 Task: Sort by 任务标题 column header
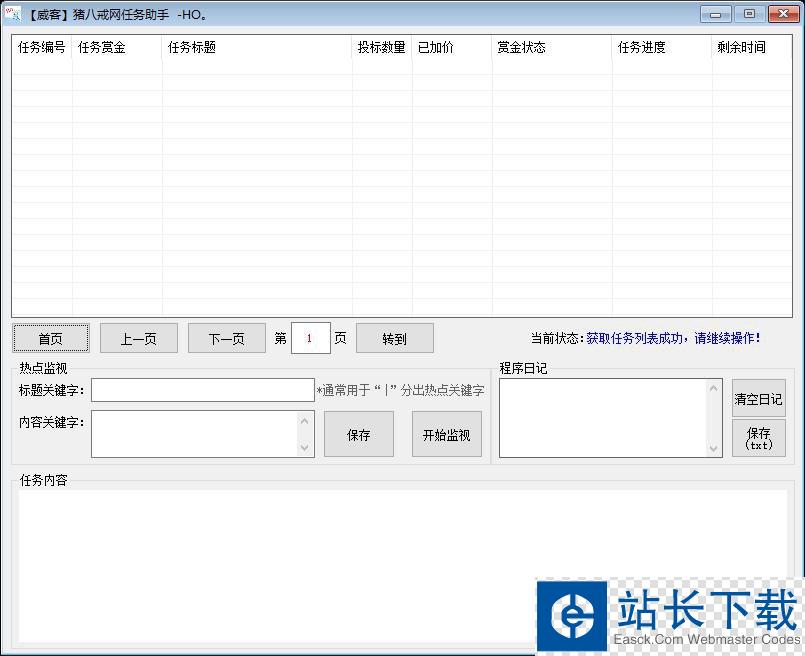coord(257,48)
